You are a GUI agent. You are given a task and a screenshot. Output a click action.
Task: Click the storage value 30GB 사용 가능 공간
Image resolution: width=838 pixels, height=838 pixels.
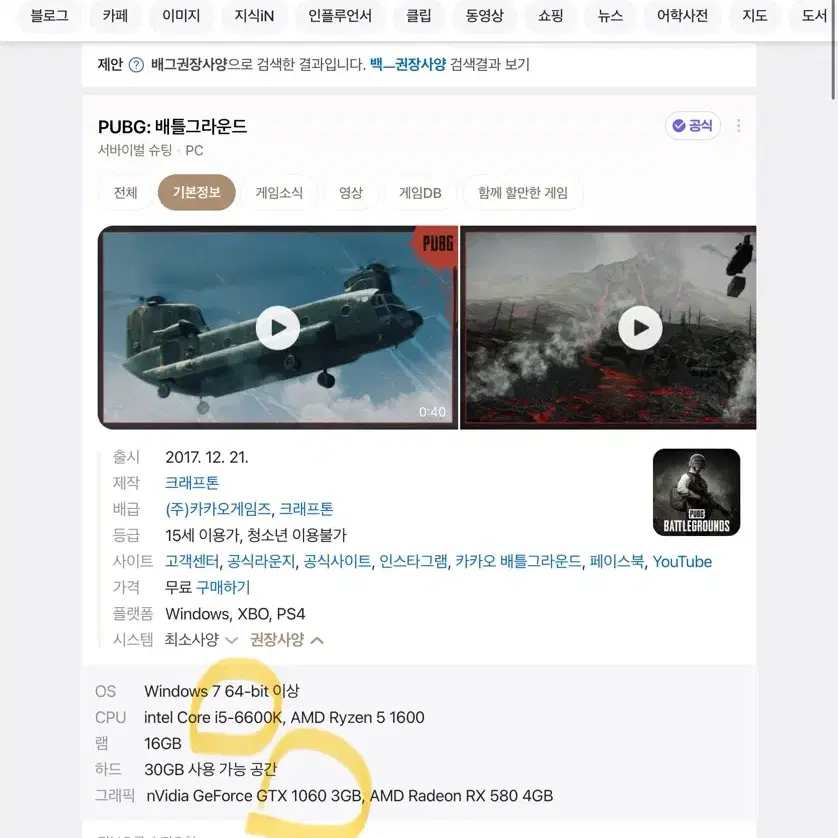(211, 770)
